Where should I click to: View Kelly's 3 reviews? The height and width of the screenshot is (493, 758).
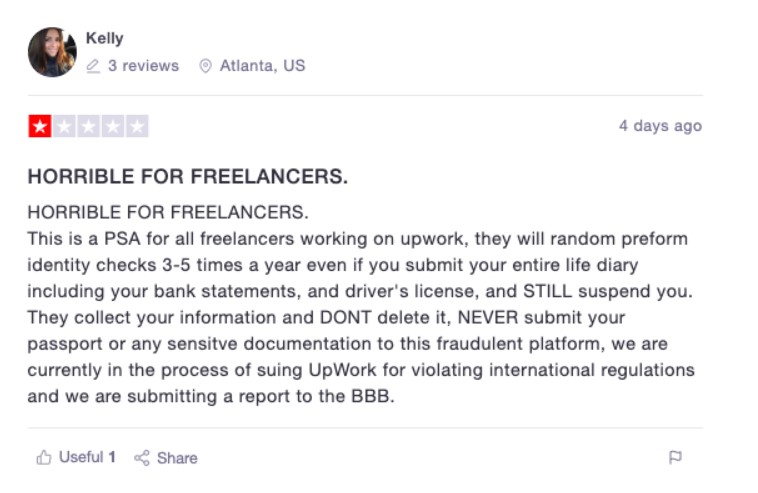point(143,66)
